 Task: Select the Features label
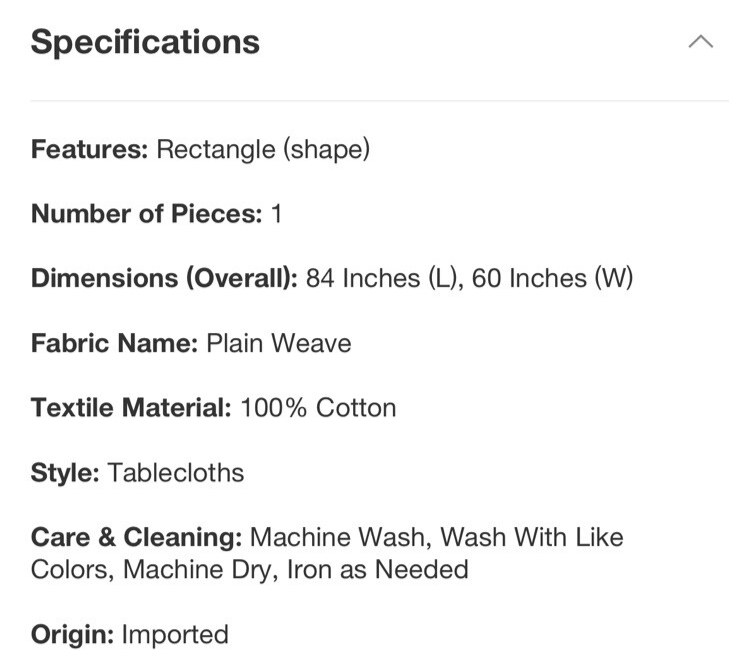[x=89, y=149]
